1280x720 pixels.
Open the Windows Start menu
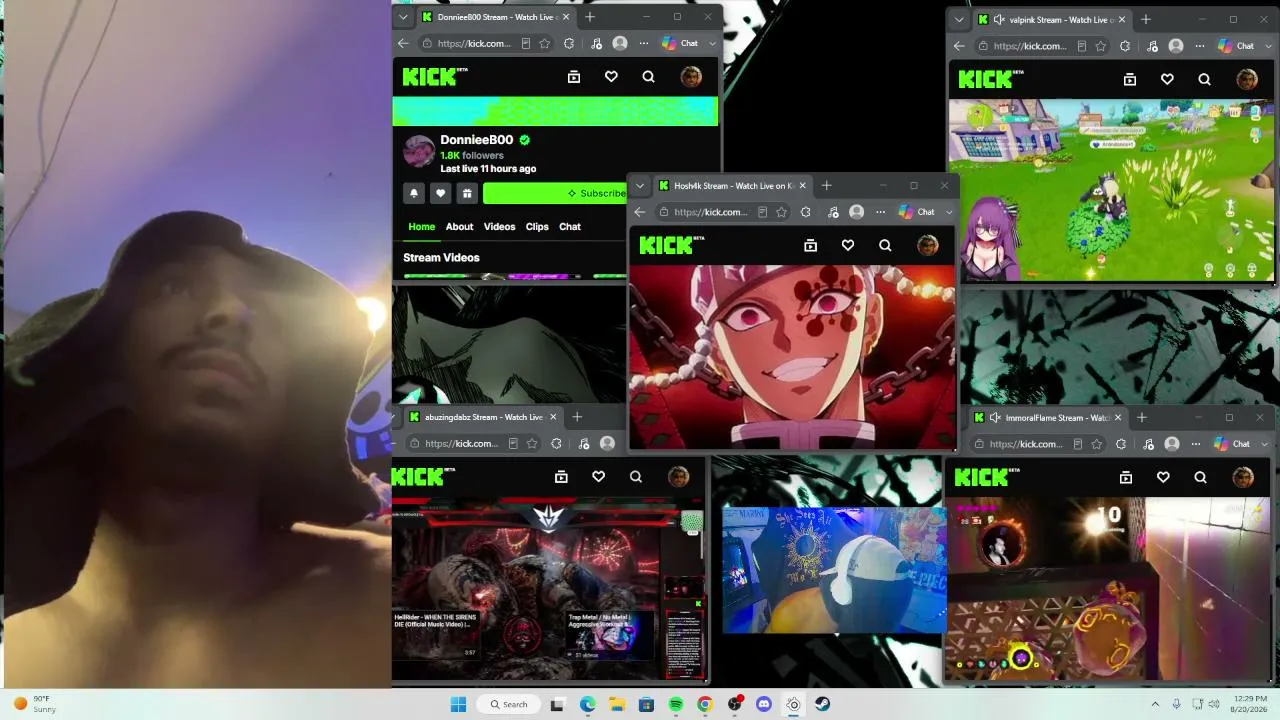[x=458, y=704]
